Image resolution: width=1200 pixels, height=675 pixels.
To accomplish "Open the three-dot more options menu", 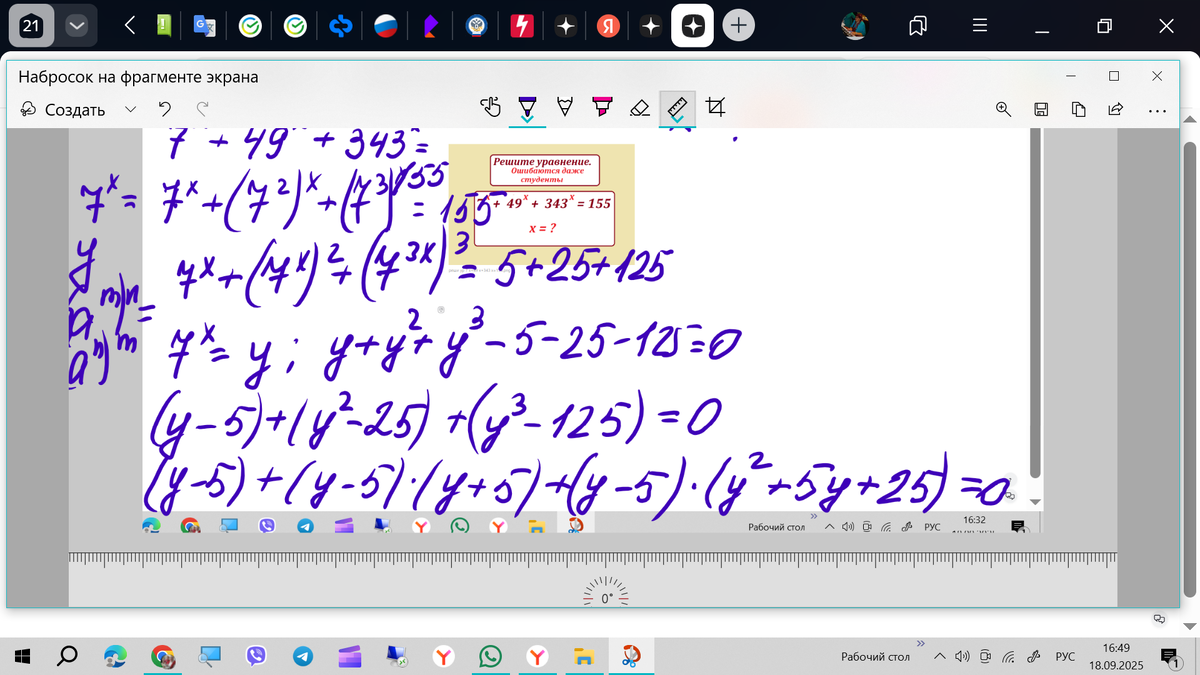I will 1157,110.
